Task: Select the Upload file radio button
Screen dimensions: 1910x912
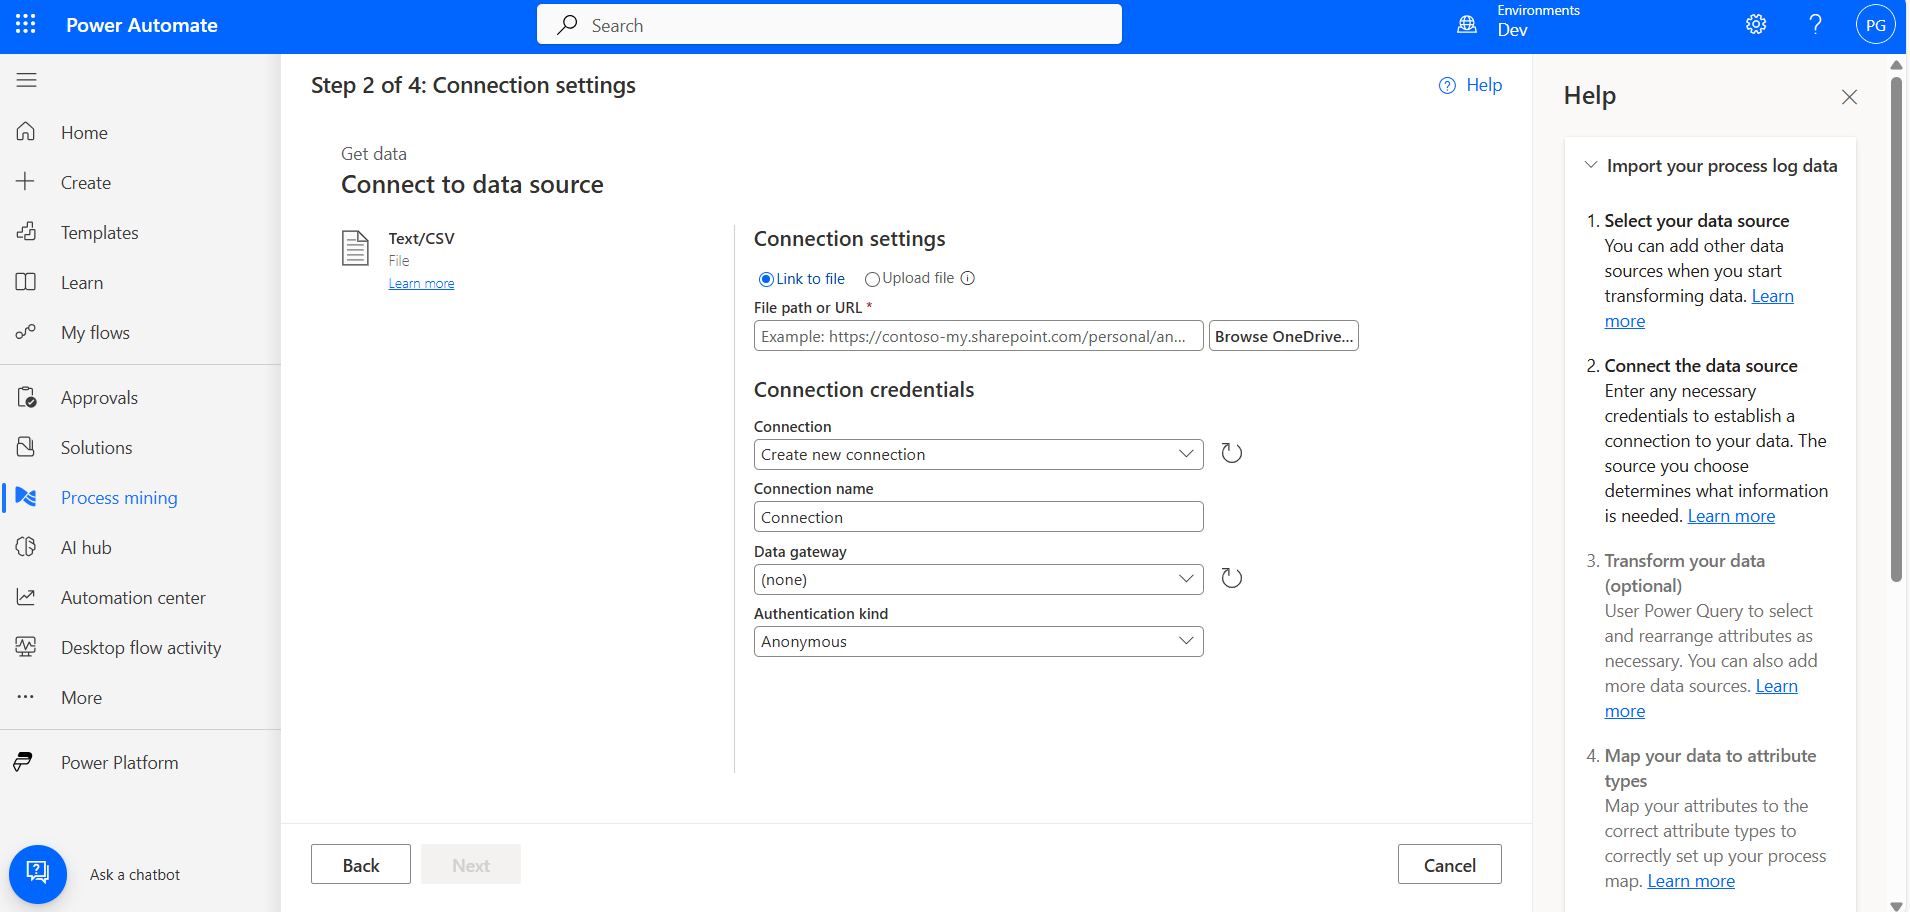Action: coord(872,280)
